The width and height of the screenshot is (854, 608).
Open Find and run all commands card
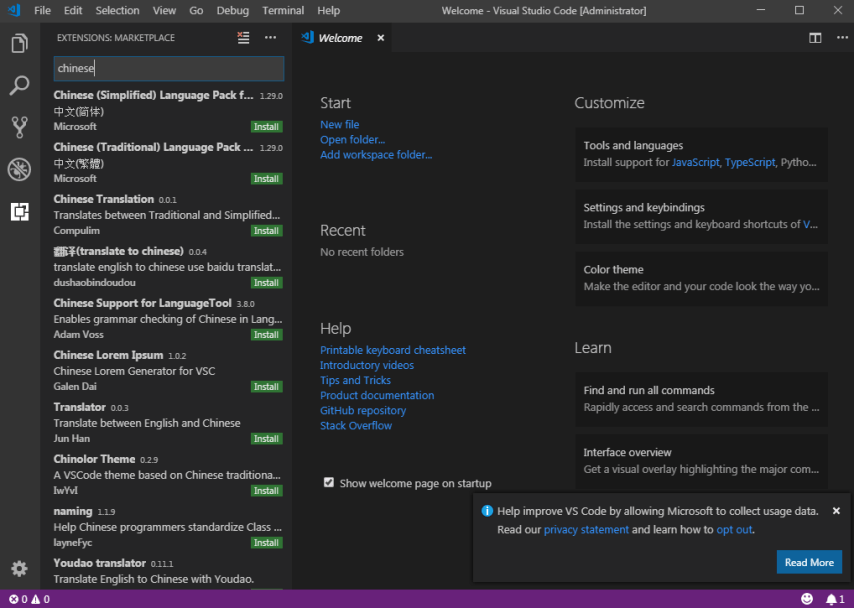coord(702,399)
